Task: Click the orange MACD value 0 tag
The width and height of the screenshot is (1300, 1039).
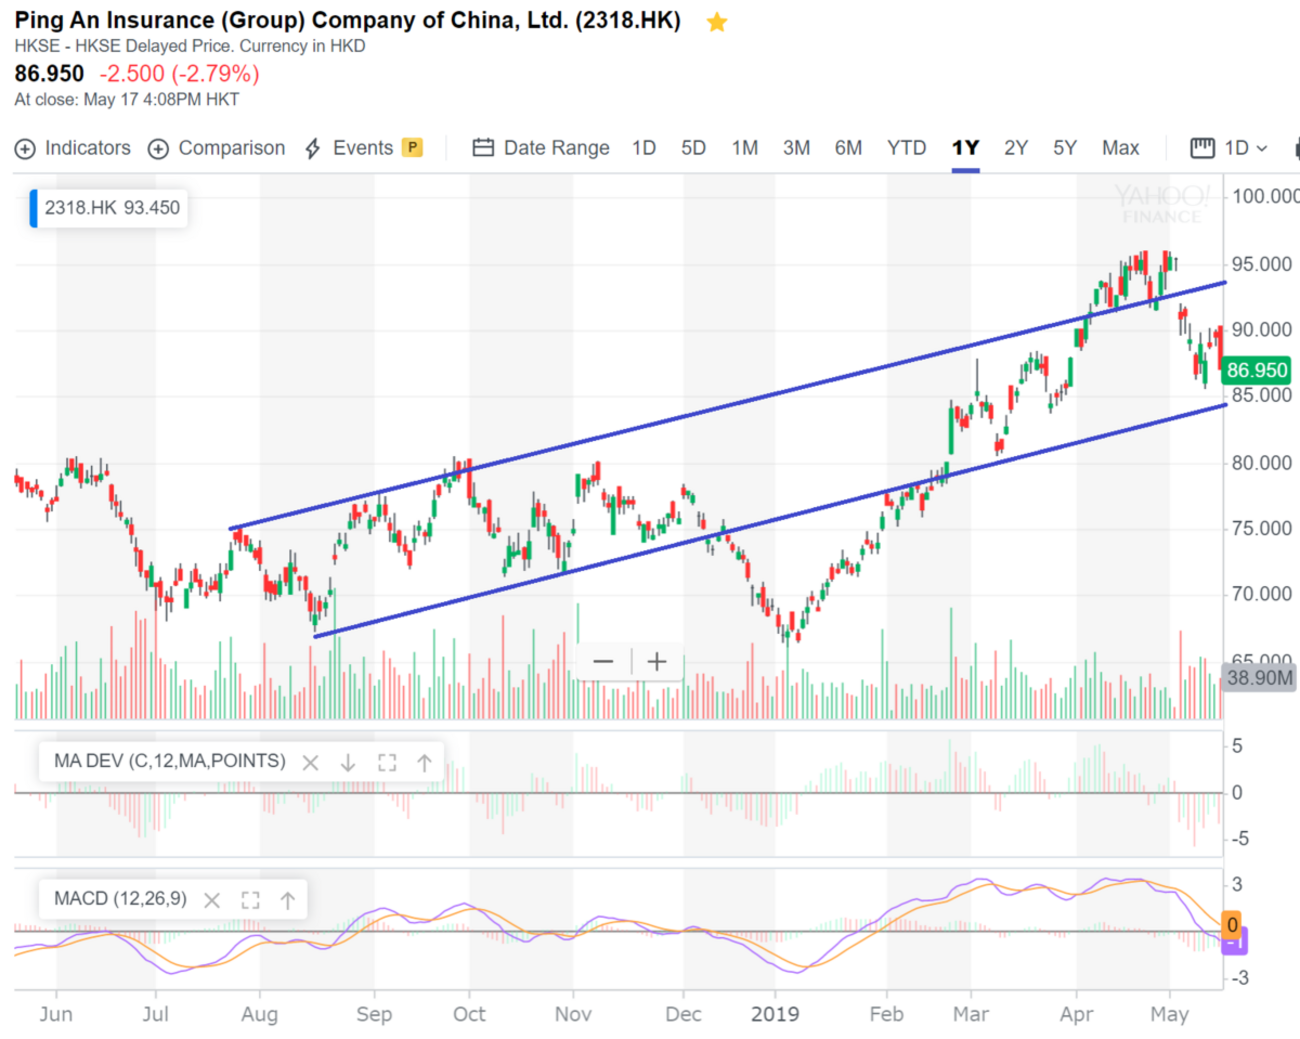Action: click(1232, 925)
